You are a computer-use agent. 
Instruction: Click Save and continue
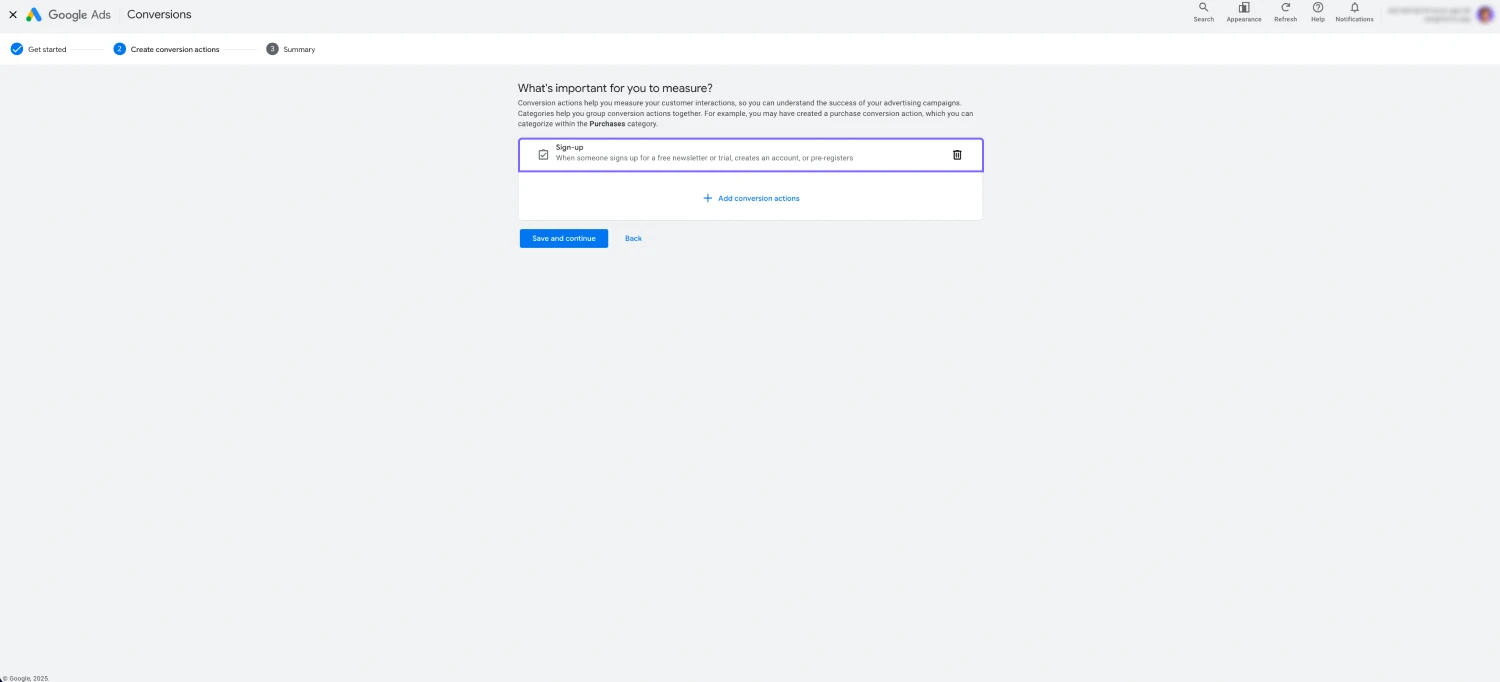(563, 238)
